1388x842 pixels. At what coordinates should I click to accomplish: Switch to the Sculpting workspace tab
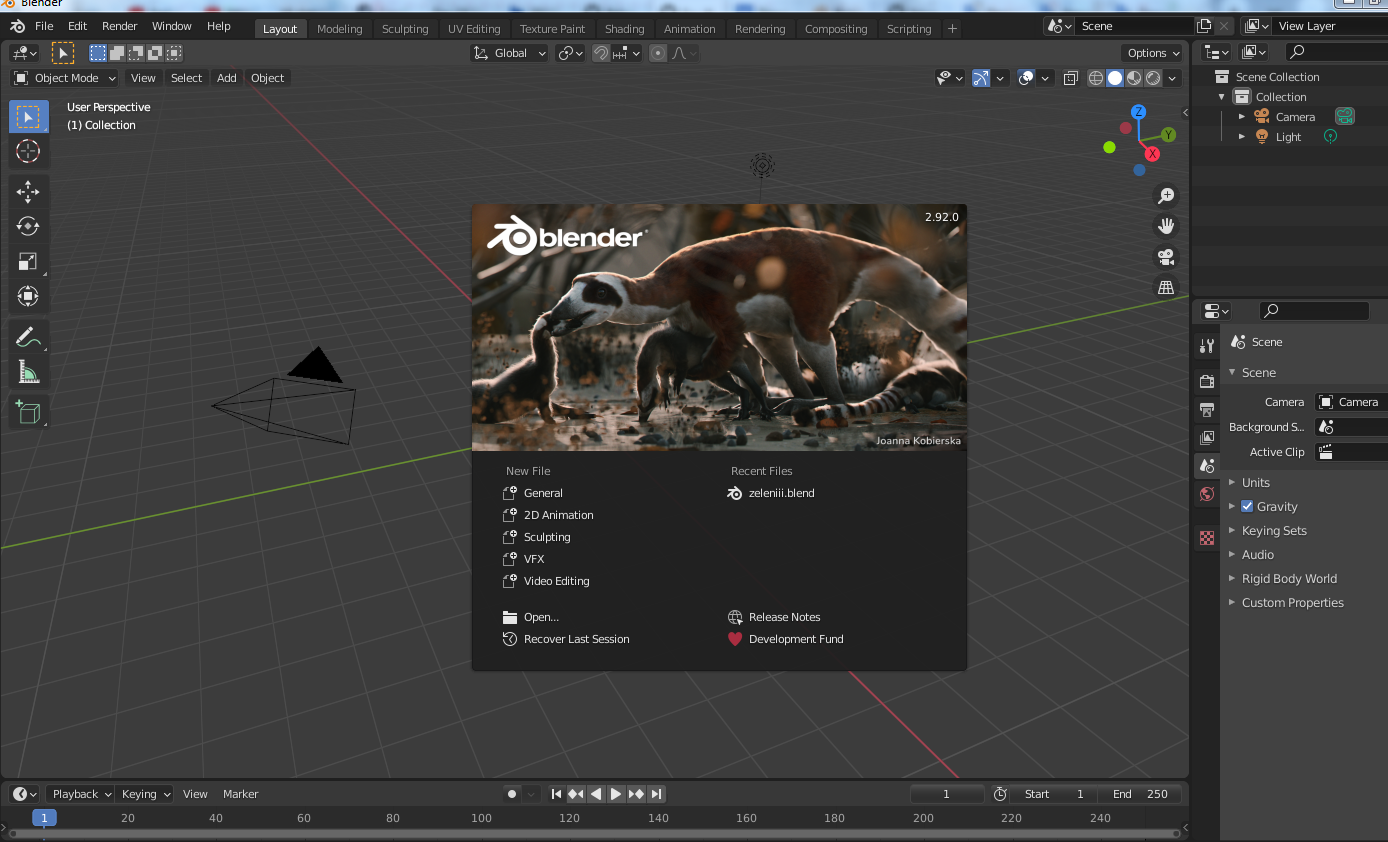click(405, 29)
